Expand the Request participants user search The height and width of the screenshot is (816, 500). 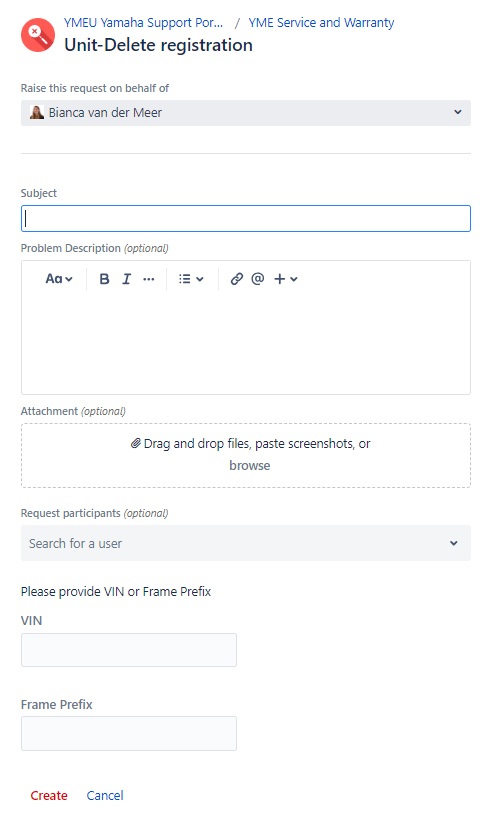point(246,543)
